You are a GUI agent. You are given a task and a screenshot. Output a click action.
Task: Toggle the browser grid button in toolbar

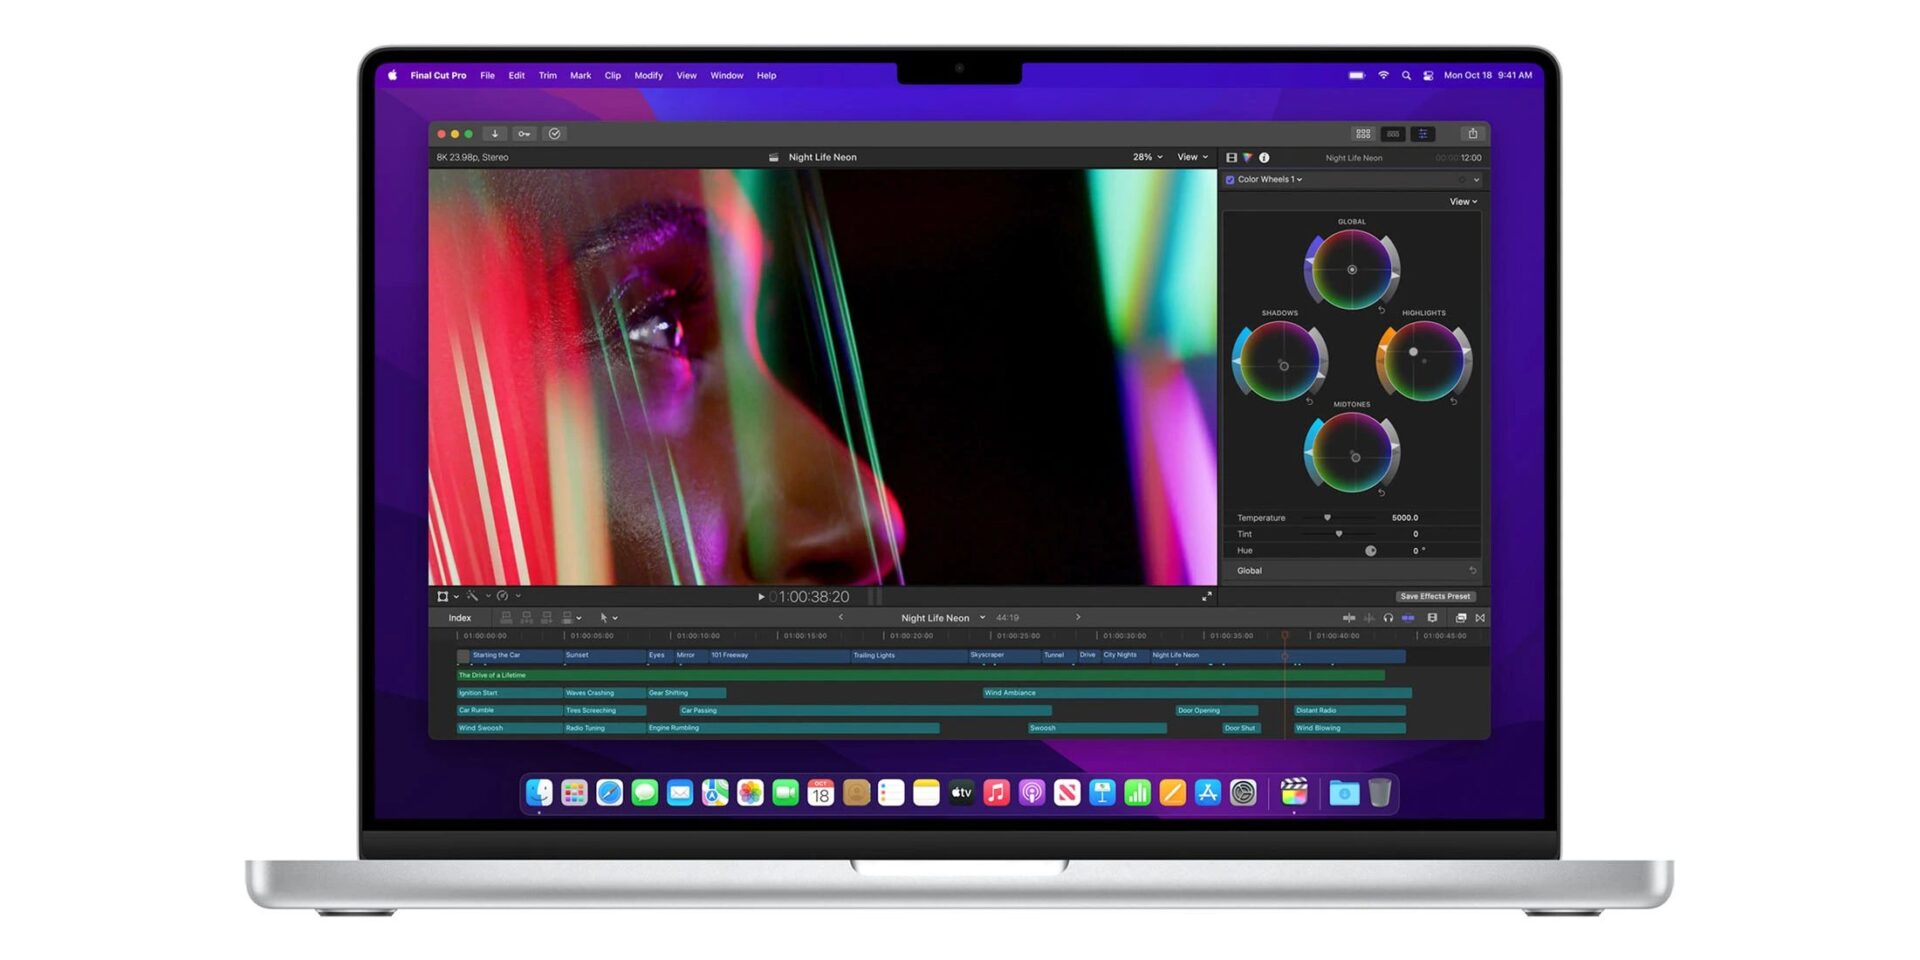click(x=1362, y=134)
